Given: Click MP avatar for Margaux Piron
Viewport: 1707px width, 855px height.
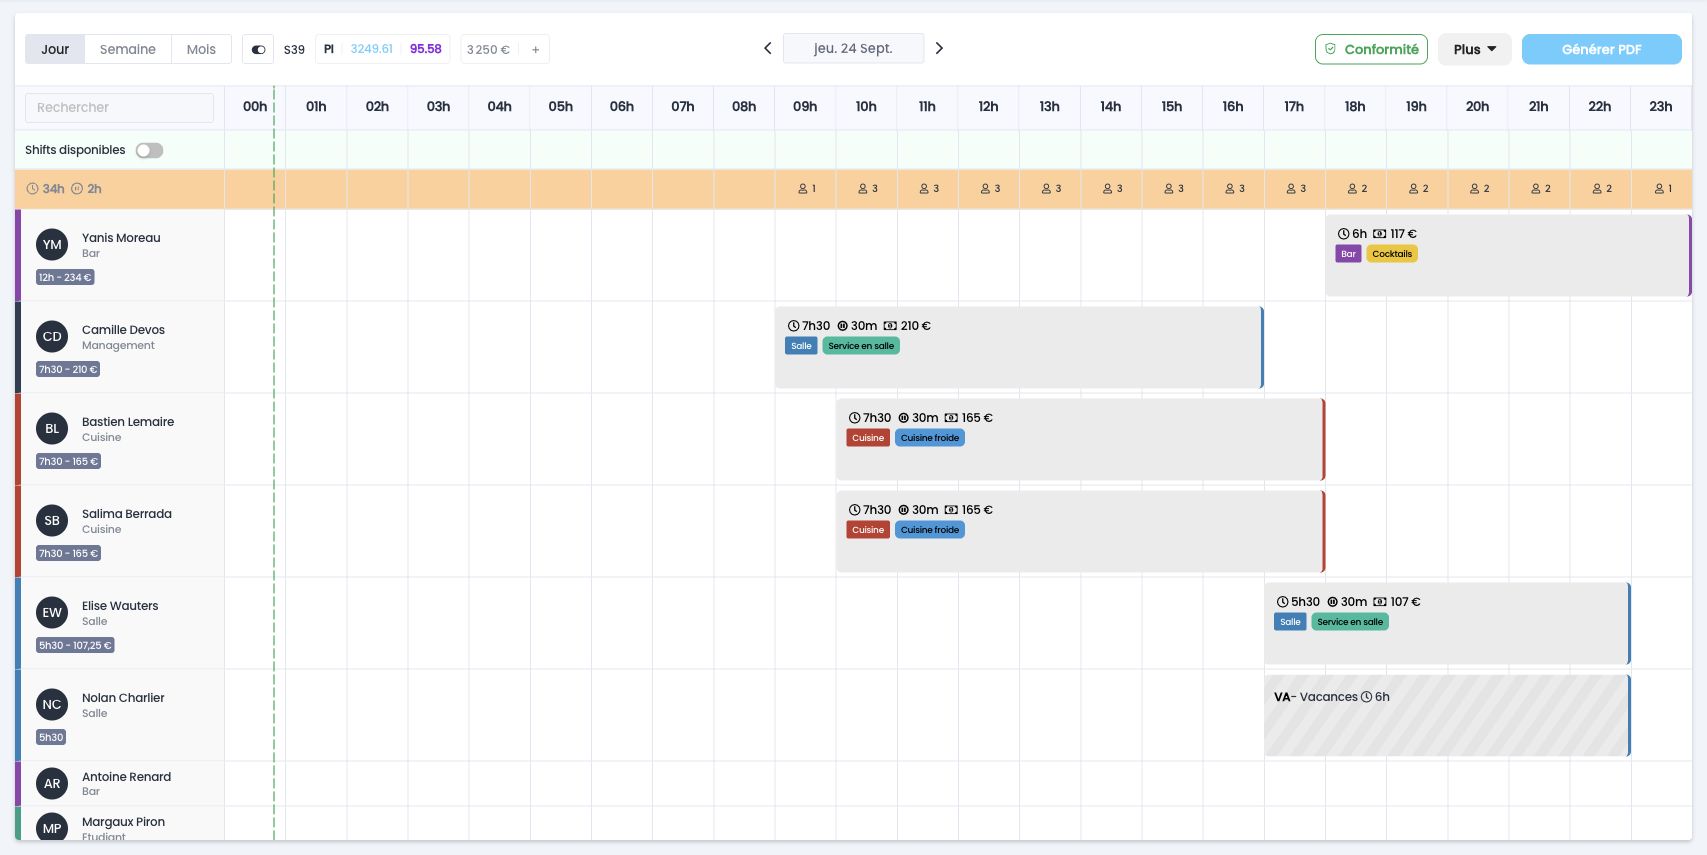Looking at the screenshot, I should [52, 828].
